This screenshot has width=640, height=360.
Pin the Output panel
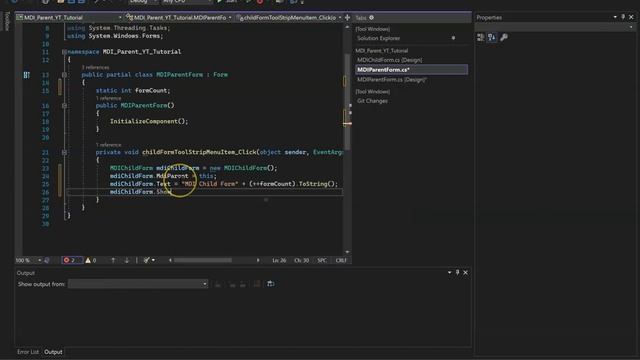coord(457,272)
